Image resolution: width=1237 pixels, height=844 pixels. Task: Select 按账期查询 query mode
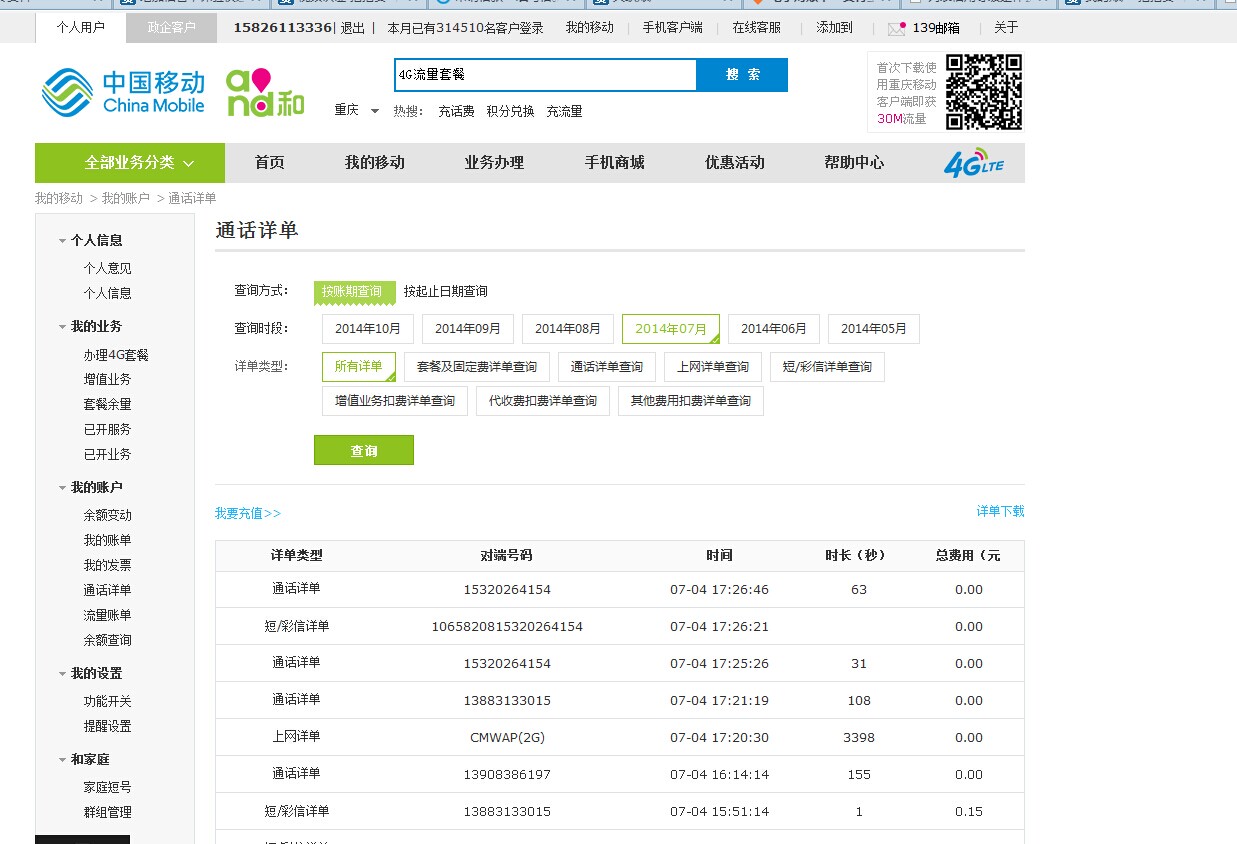354,291
